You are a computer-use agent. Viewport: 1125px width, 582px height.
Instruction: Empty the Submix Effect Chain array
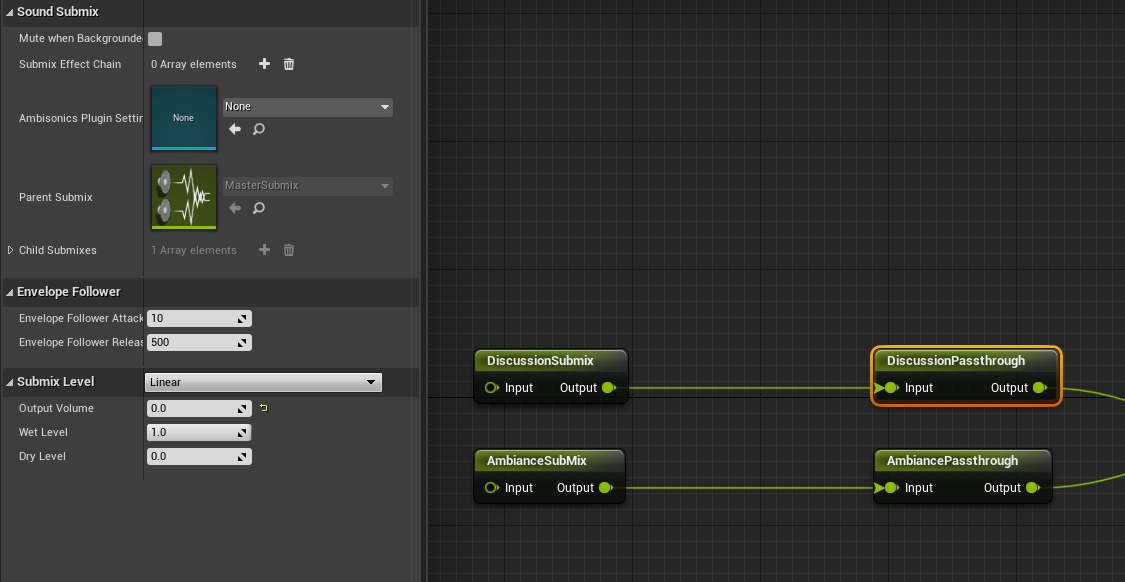[x=288, y=64]
